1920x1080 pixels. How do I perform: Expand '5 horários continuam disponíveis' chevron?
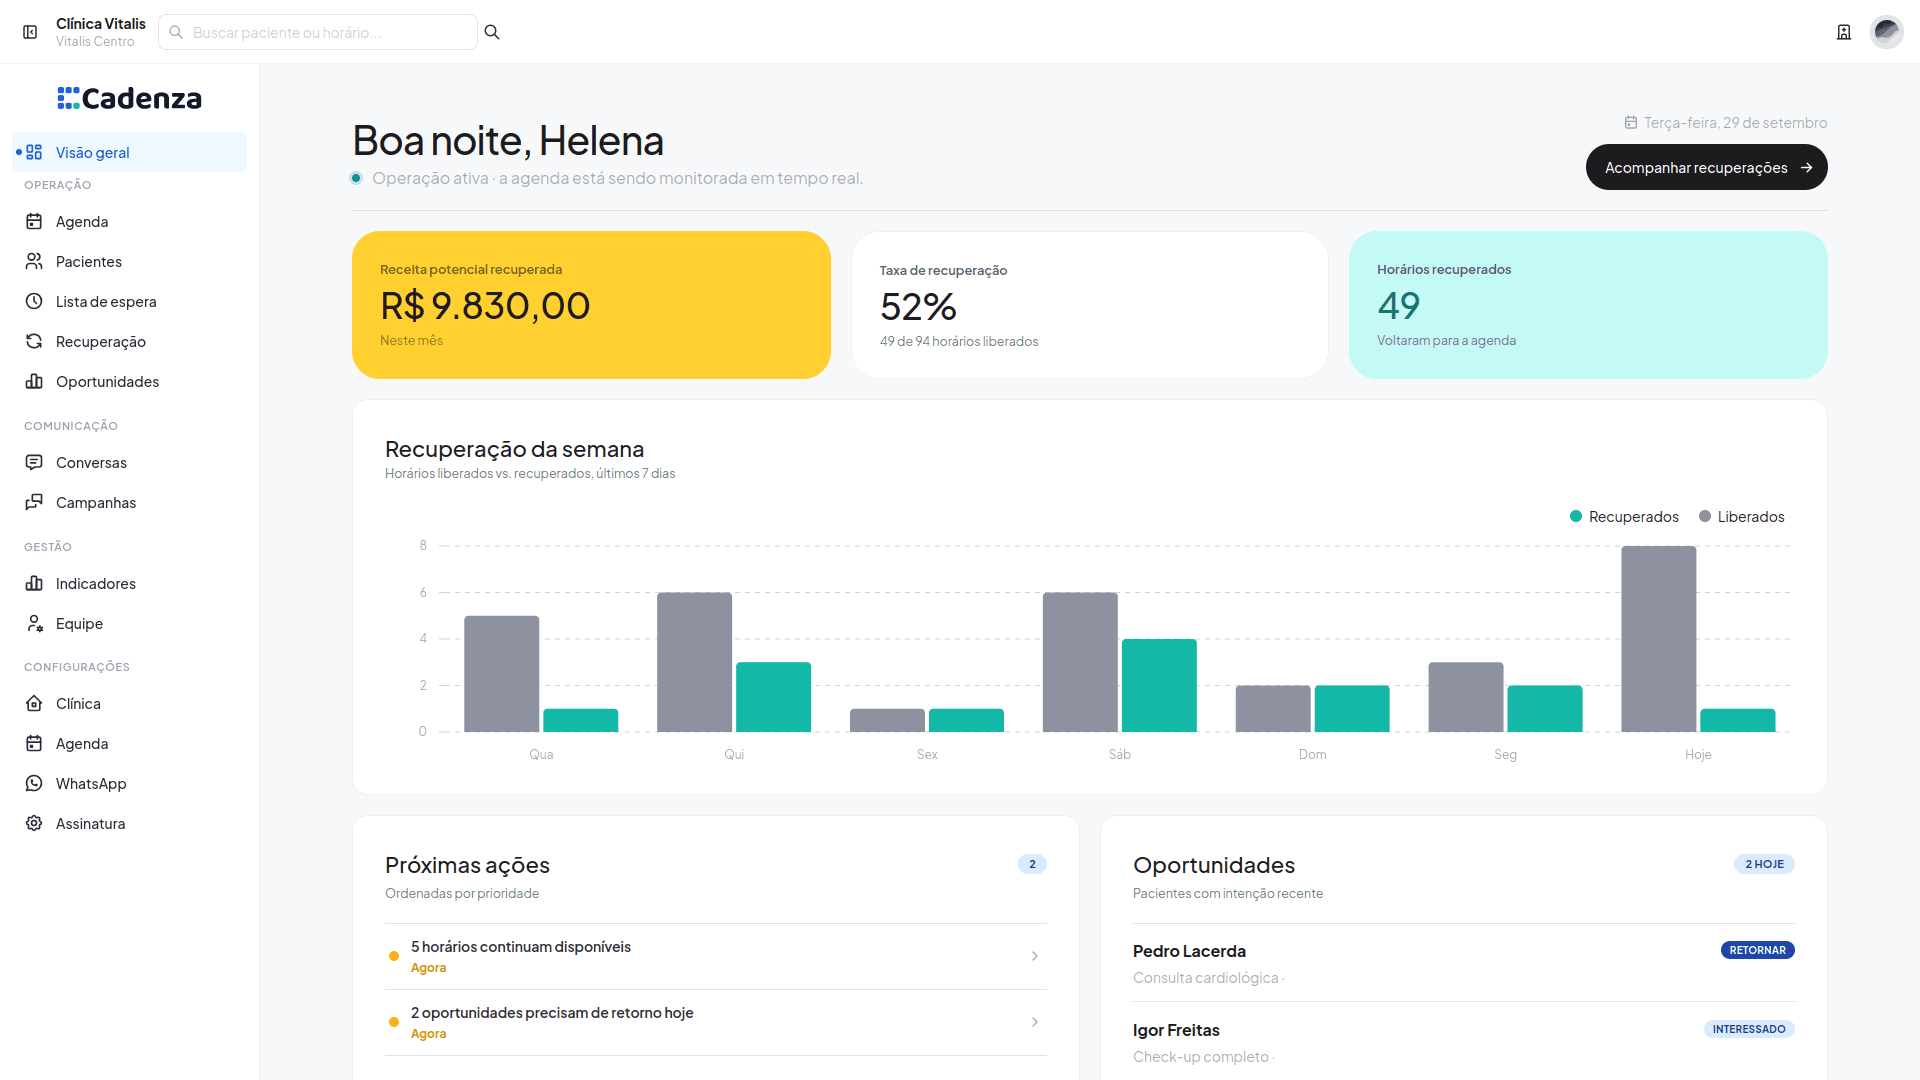[x=1035, y=956]
